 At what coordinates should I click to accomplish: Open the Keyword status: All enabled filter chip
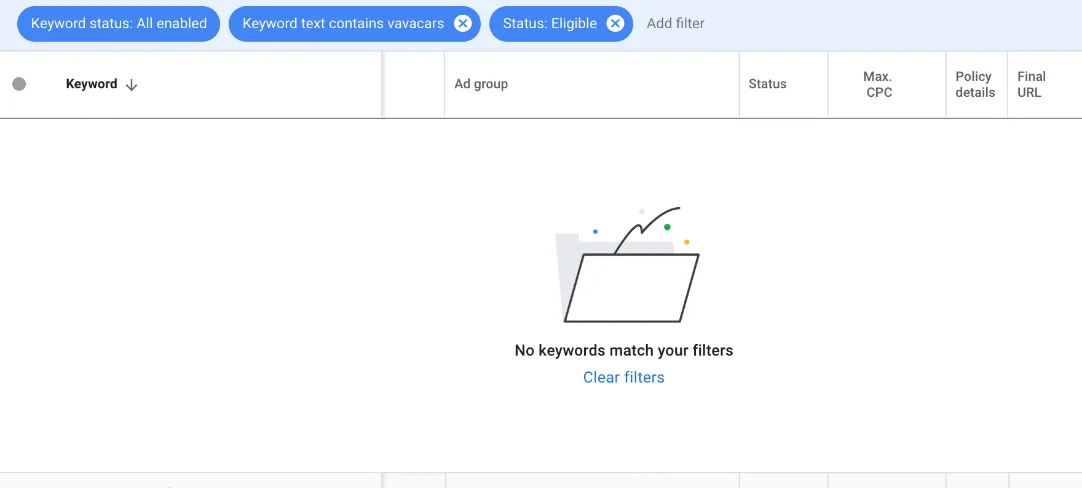pyautogui.click(x=119, y=23)
